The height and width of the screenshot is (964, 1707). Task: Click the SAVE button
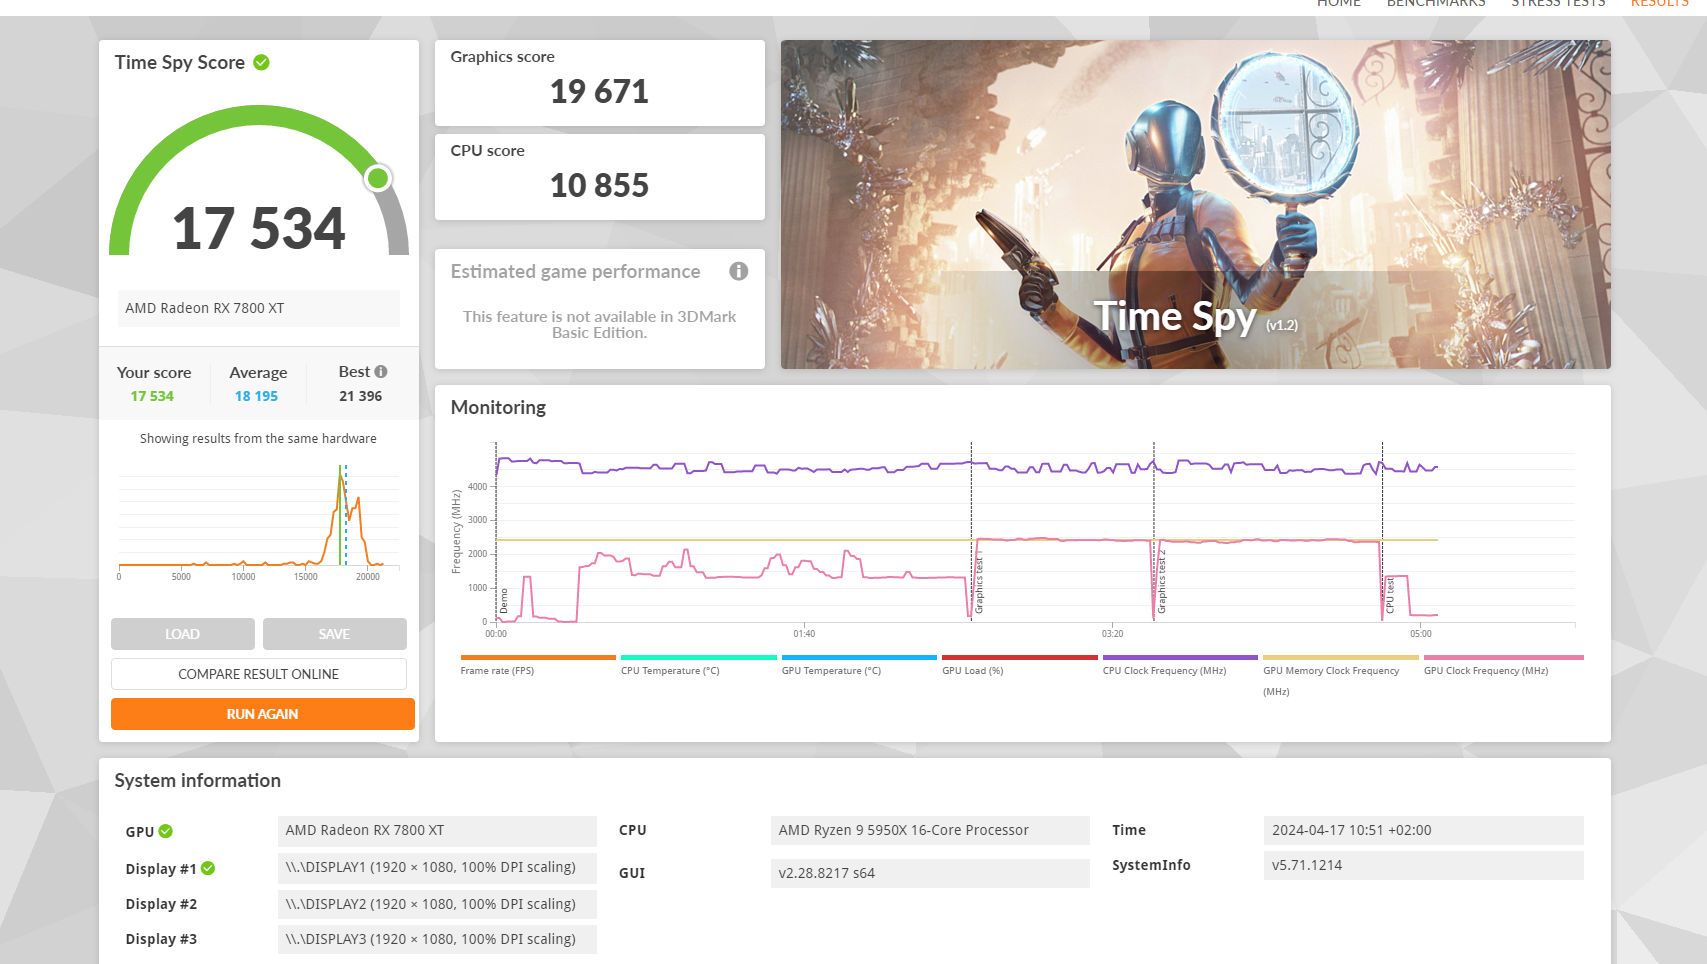[334, 634]
